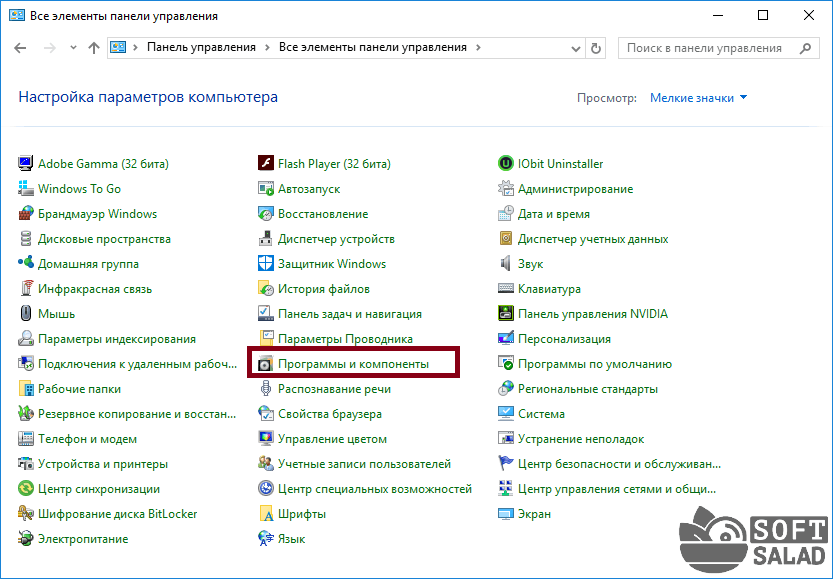833x579 pixels.
Task: Open the Шифрование диска BitLocker icon
Action: point(26,514)
